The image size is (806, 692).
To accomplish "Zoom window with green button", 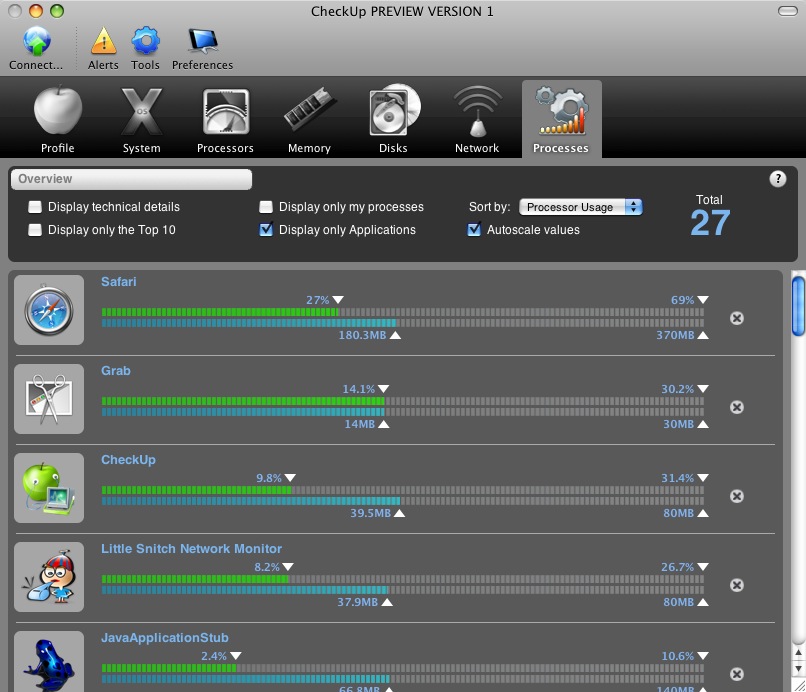I will coord(57,11).
